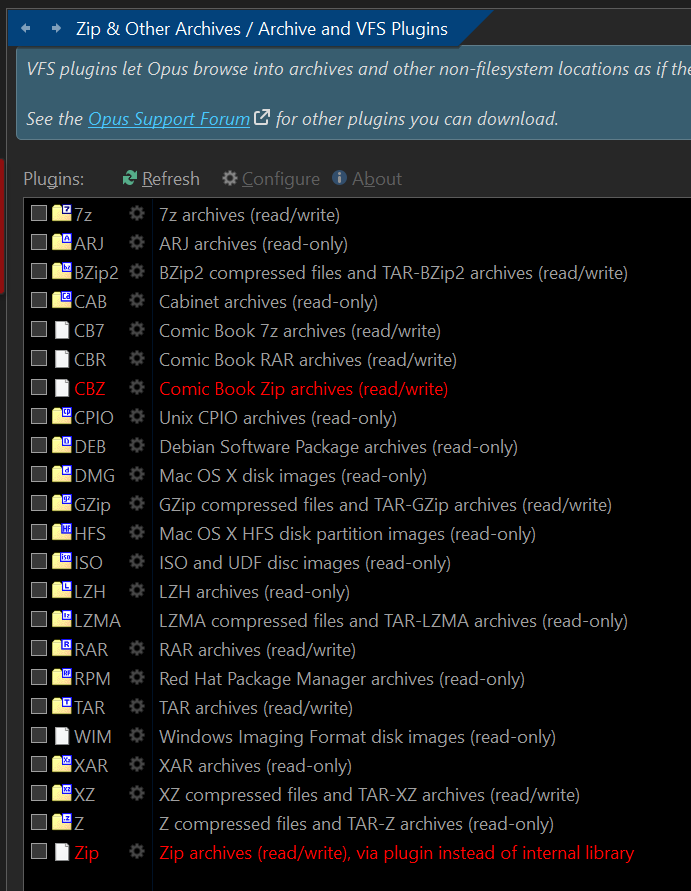Toggle the CBZ plugin checkbox

click(x=39, y=389)
